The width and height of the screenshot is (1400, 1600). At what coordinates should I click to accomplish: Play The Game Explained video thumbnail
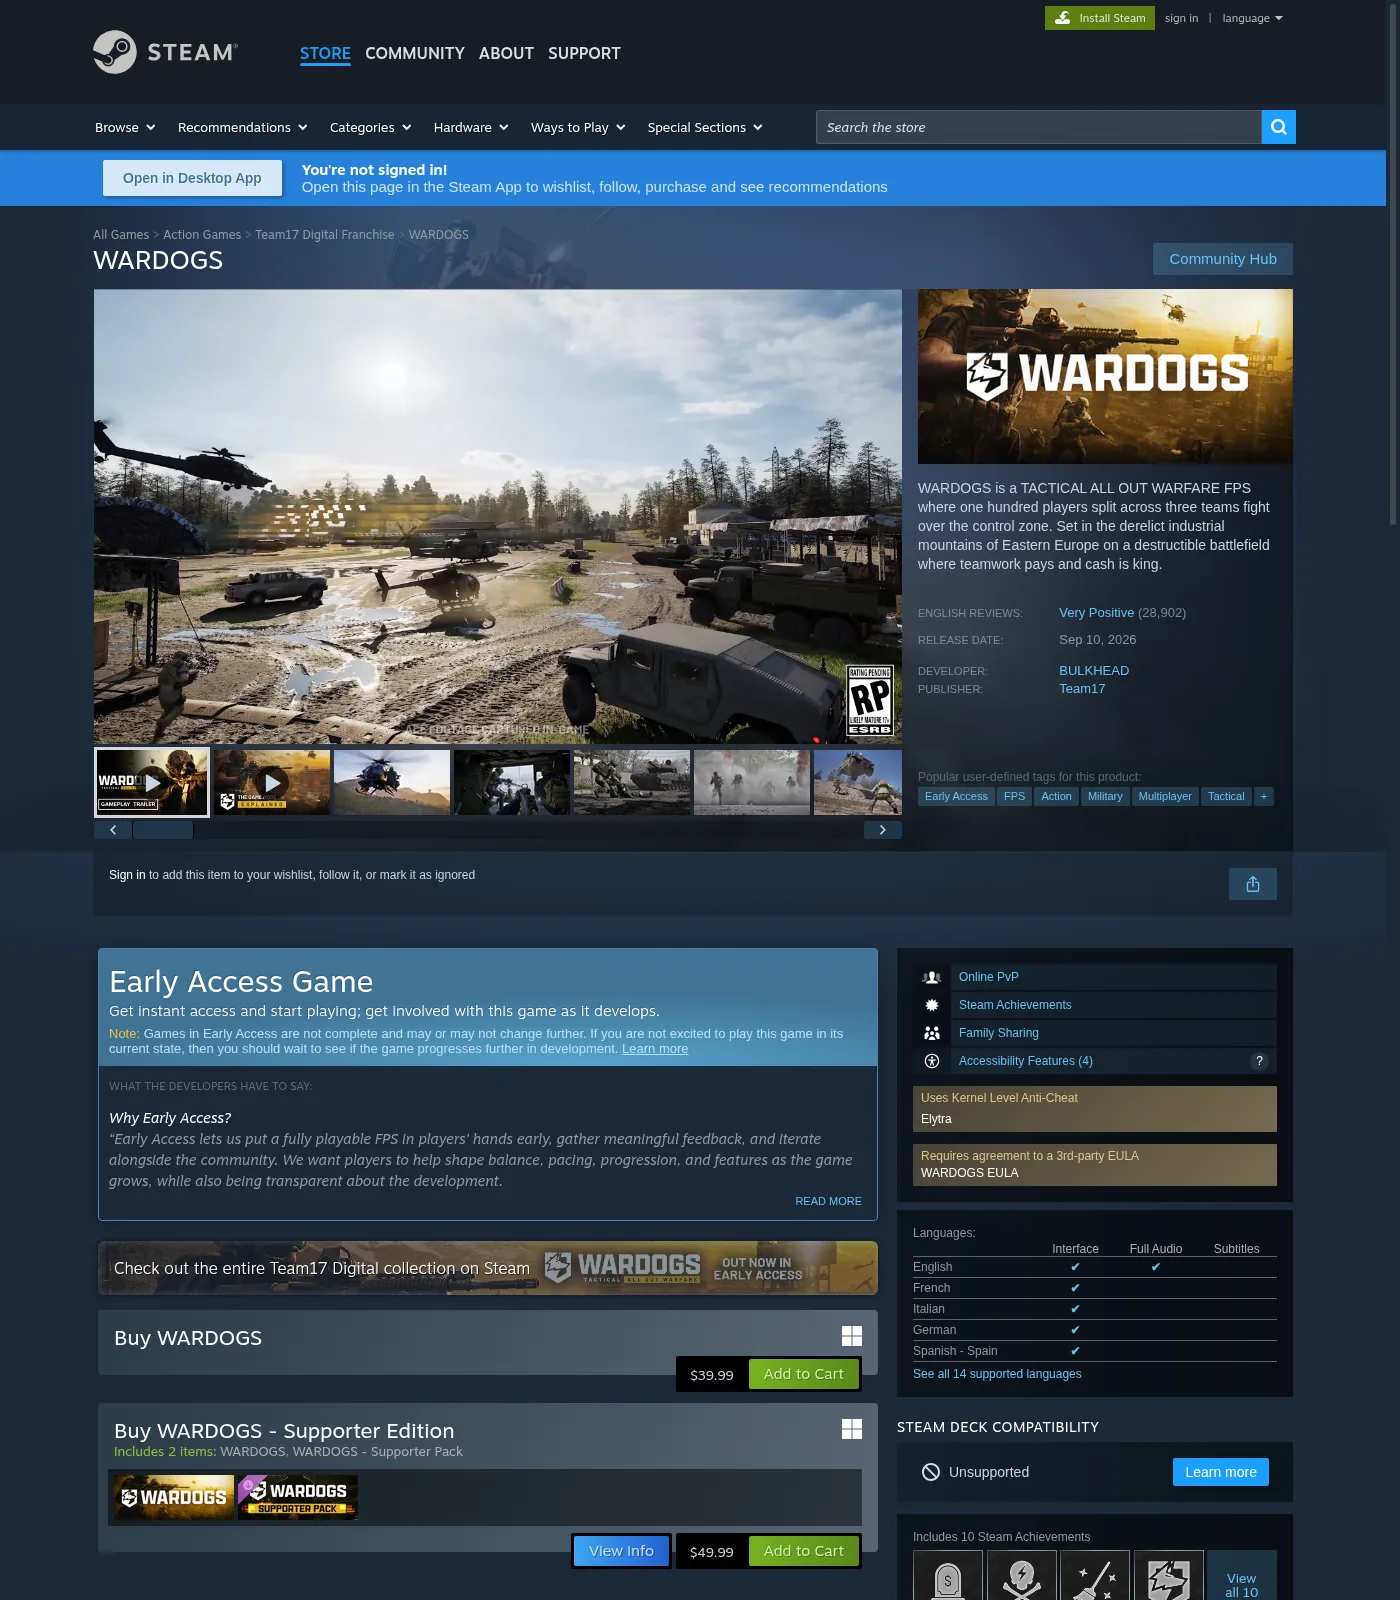272,782
